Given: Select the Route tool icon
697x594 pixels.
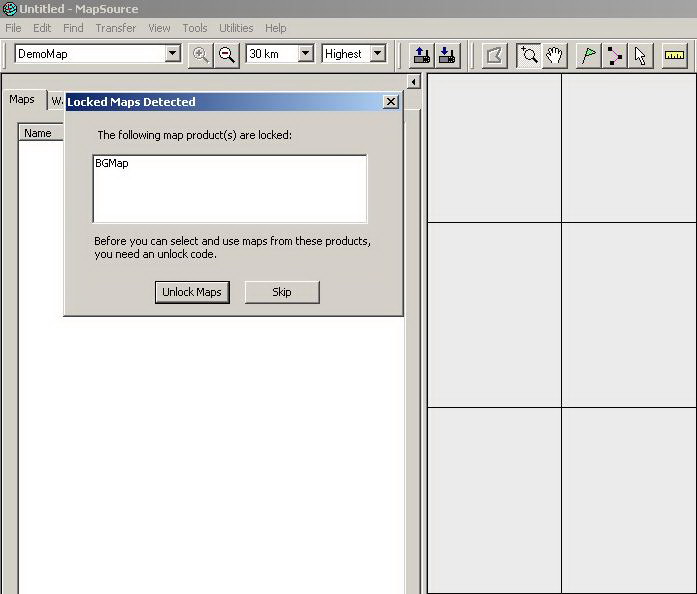Looking at the screenshot, I should 614,55.
